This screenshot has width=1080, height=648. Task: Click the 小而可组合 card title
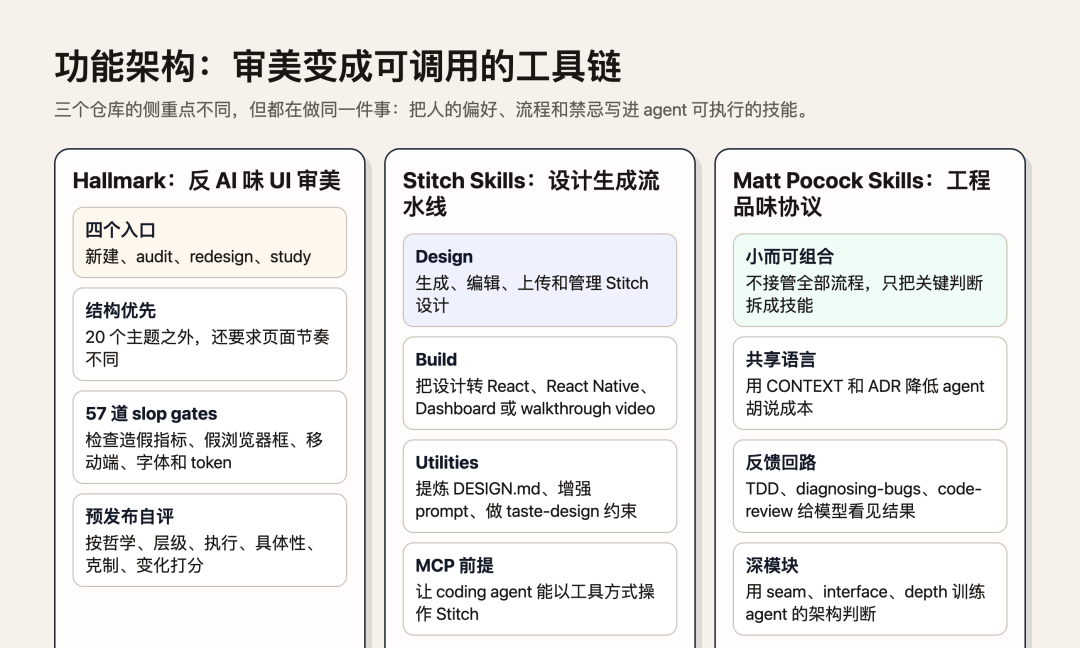pyautogui.click(x=789, y=257)
